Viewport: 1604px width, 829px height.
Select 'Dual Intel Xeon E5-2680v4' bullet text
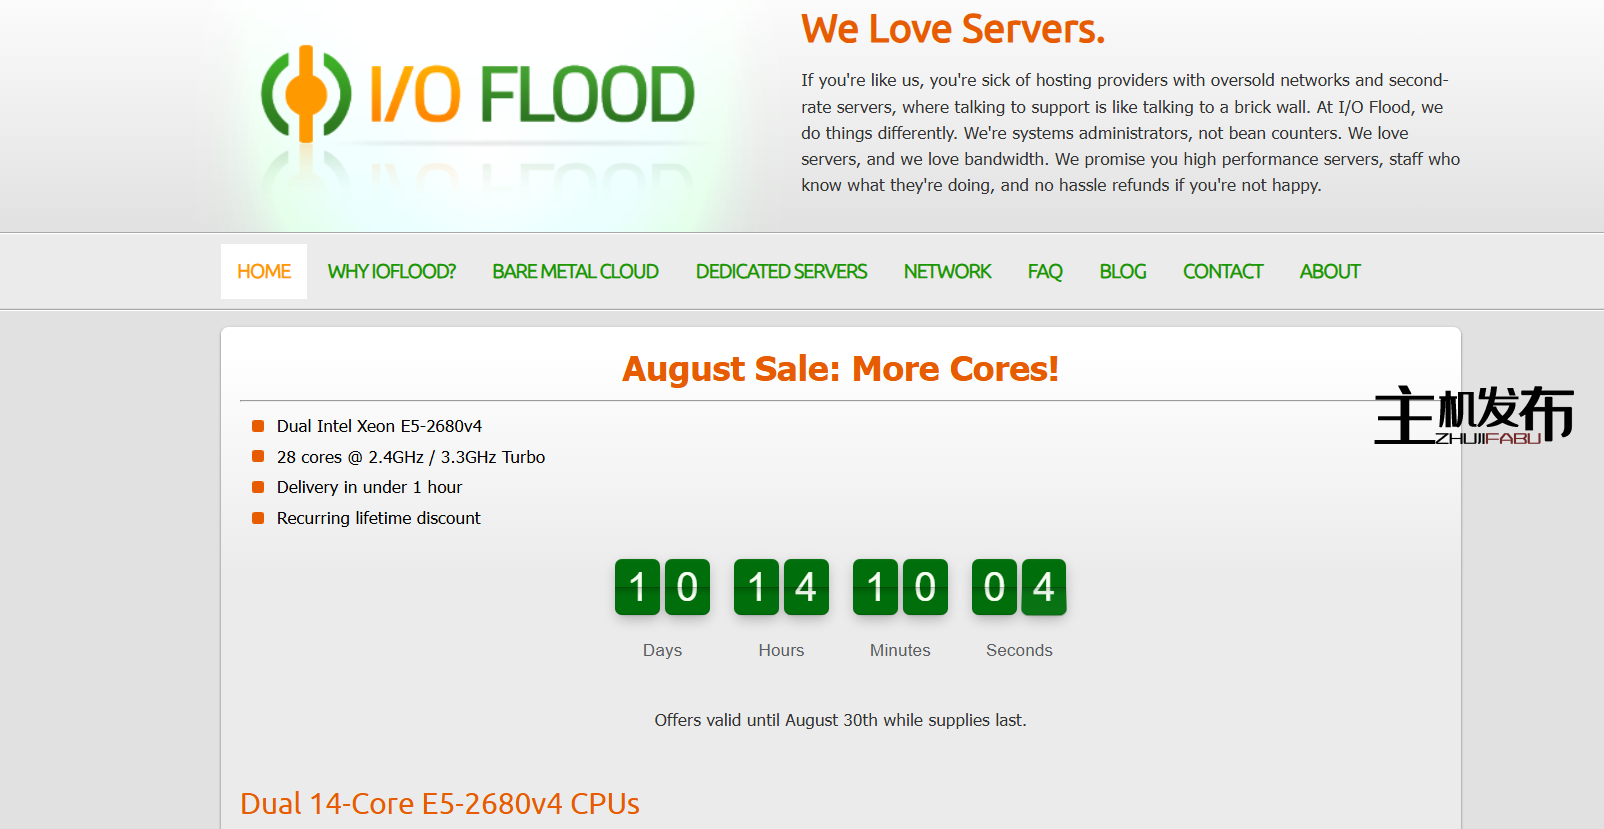pyautogui.click(x=379, y=426)
